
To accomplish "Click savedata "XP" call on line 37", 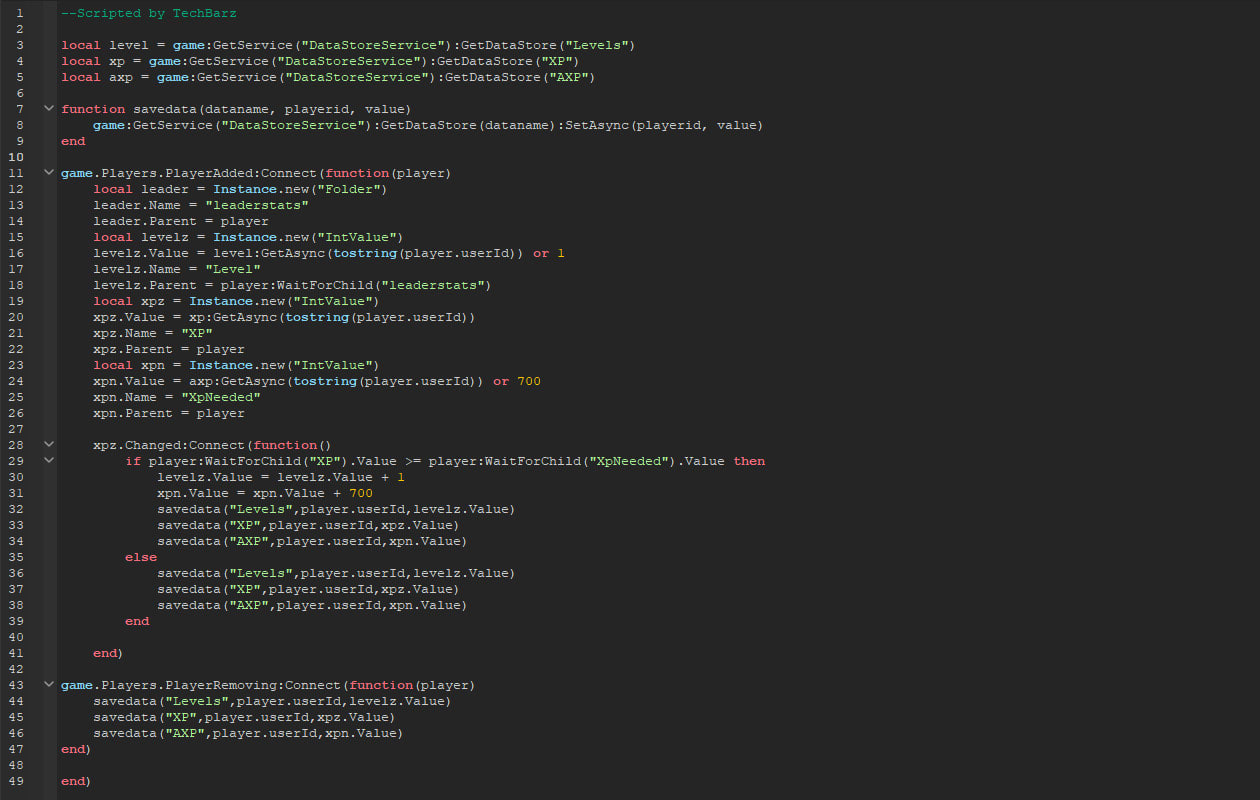I will 308,590.
